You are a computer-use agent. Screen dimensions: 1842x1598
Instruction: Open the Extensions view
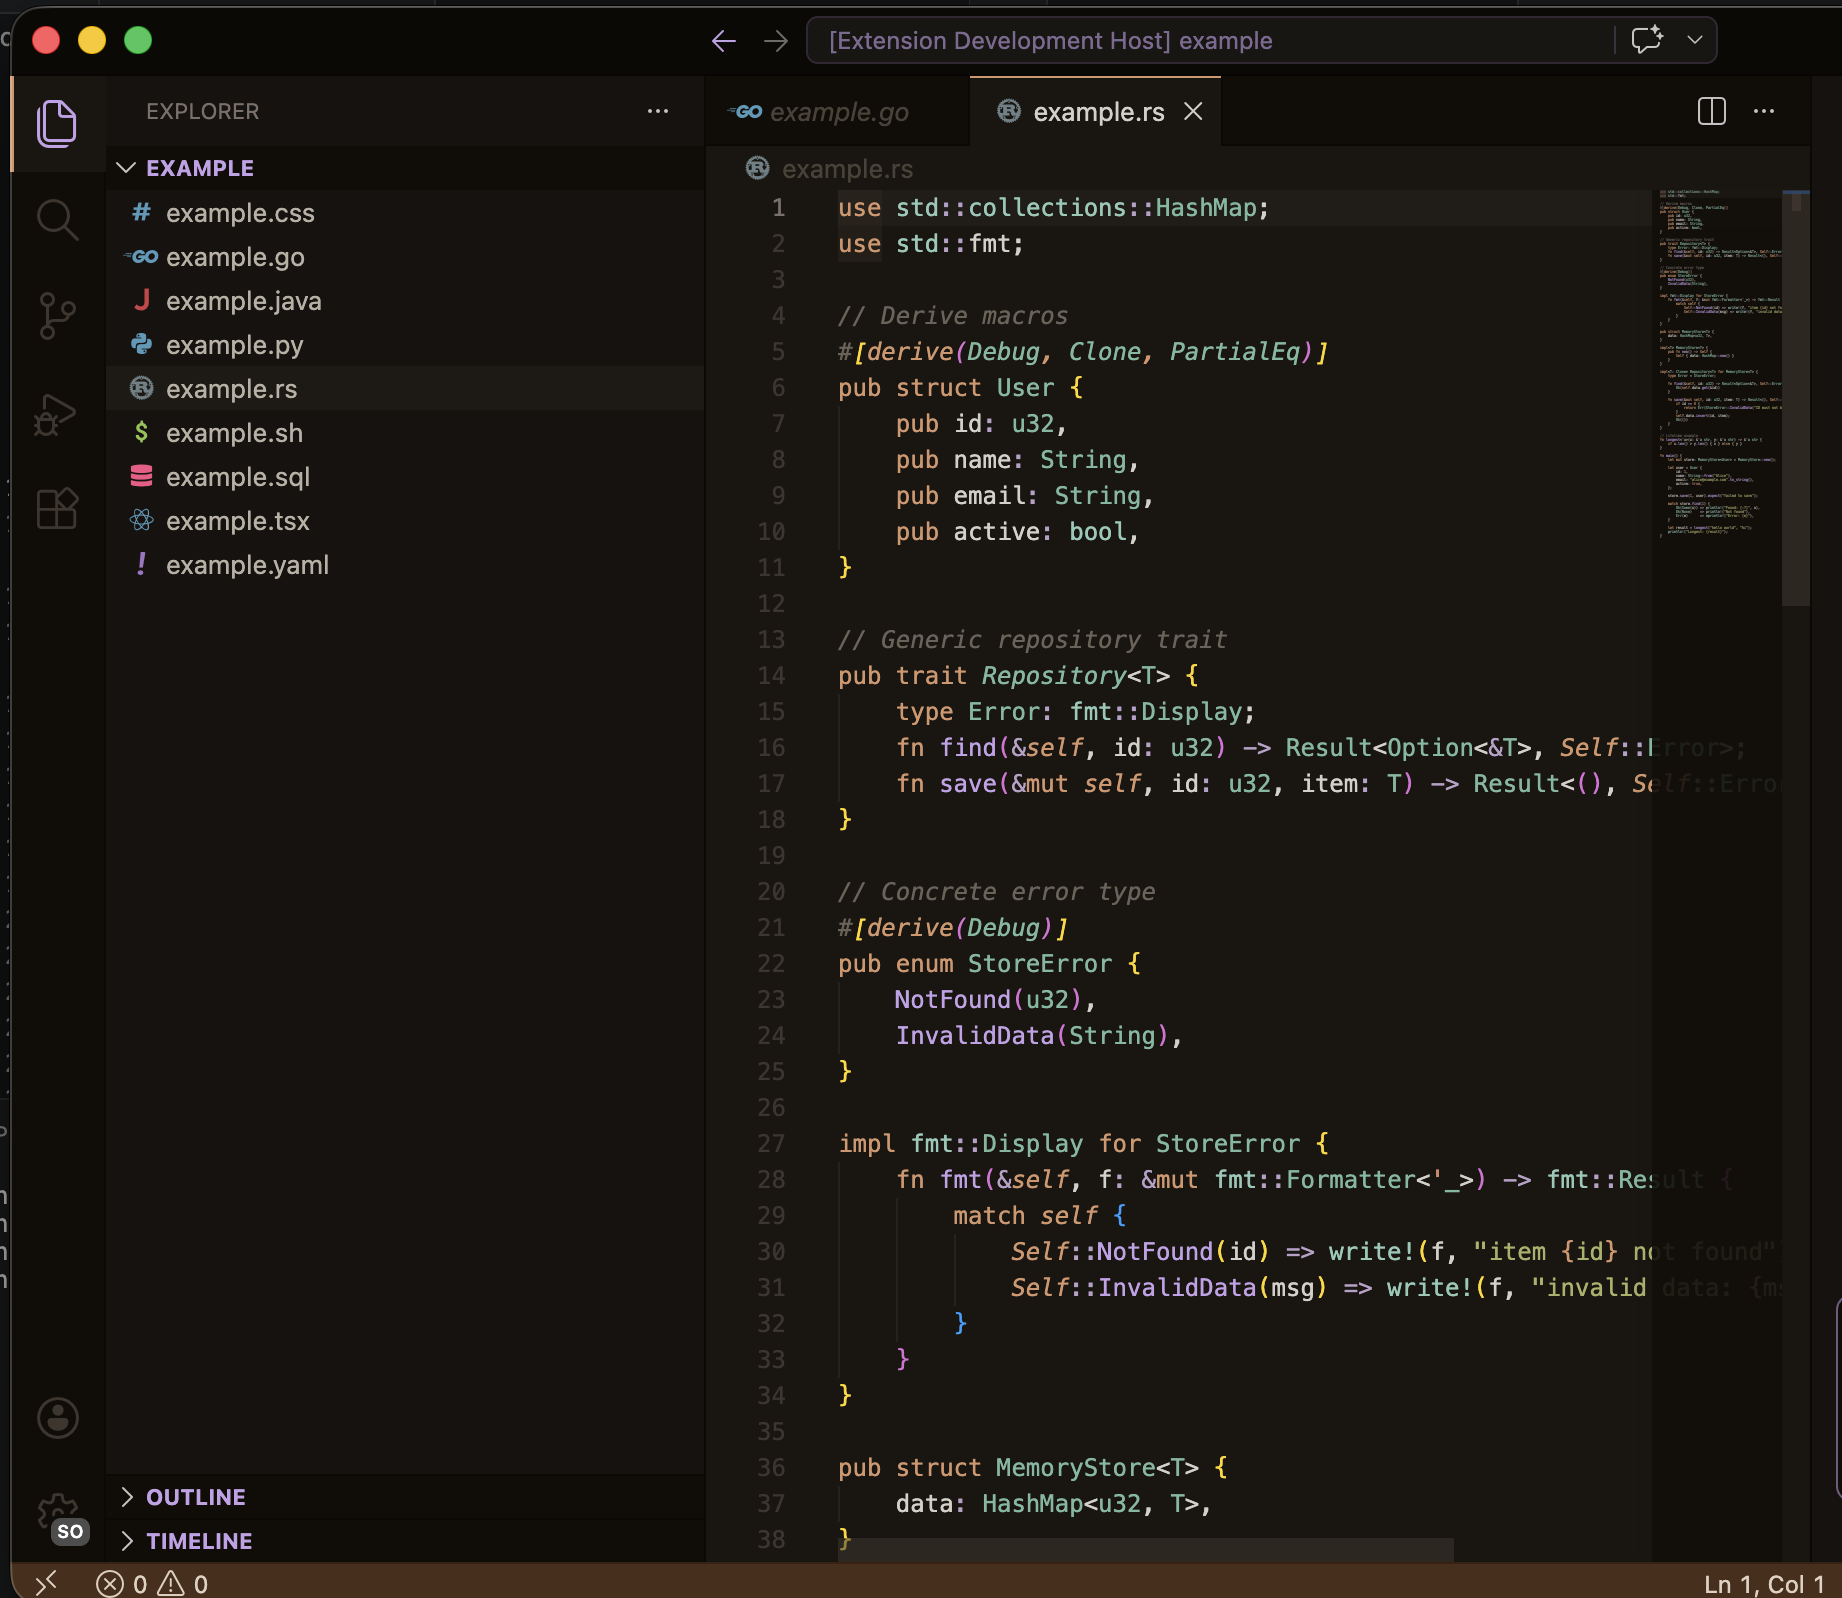click(57, 509)
